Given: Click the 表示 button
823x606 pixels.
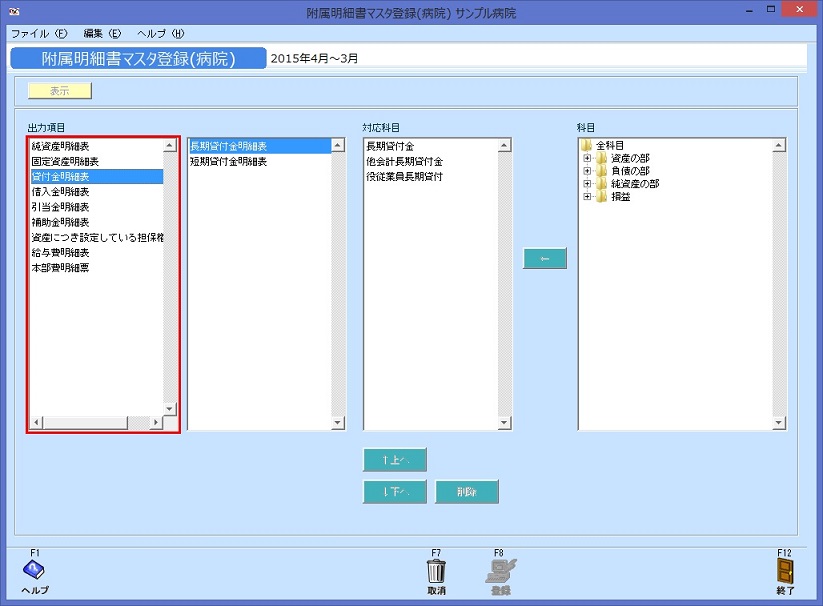Looking at the screenshot, I should click(58, 90).
